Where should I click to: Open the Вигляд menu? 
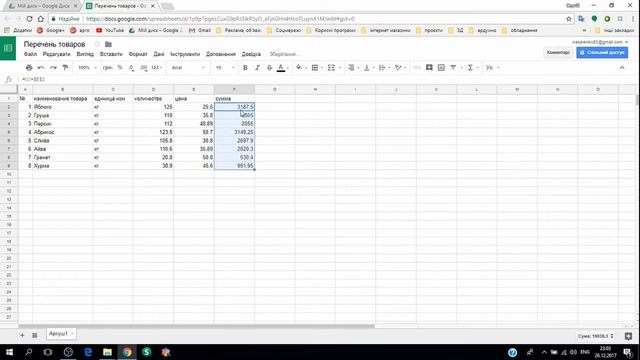click(85, 54)
